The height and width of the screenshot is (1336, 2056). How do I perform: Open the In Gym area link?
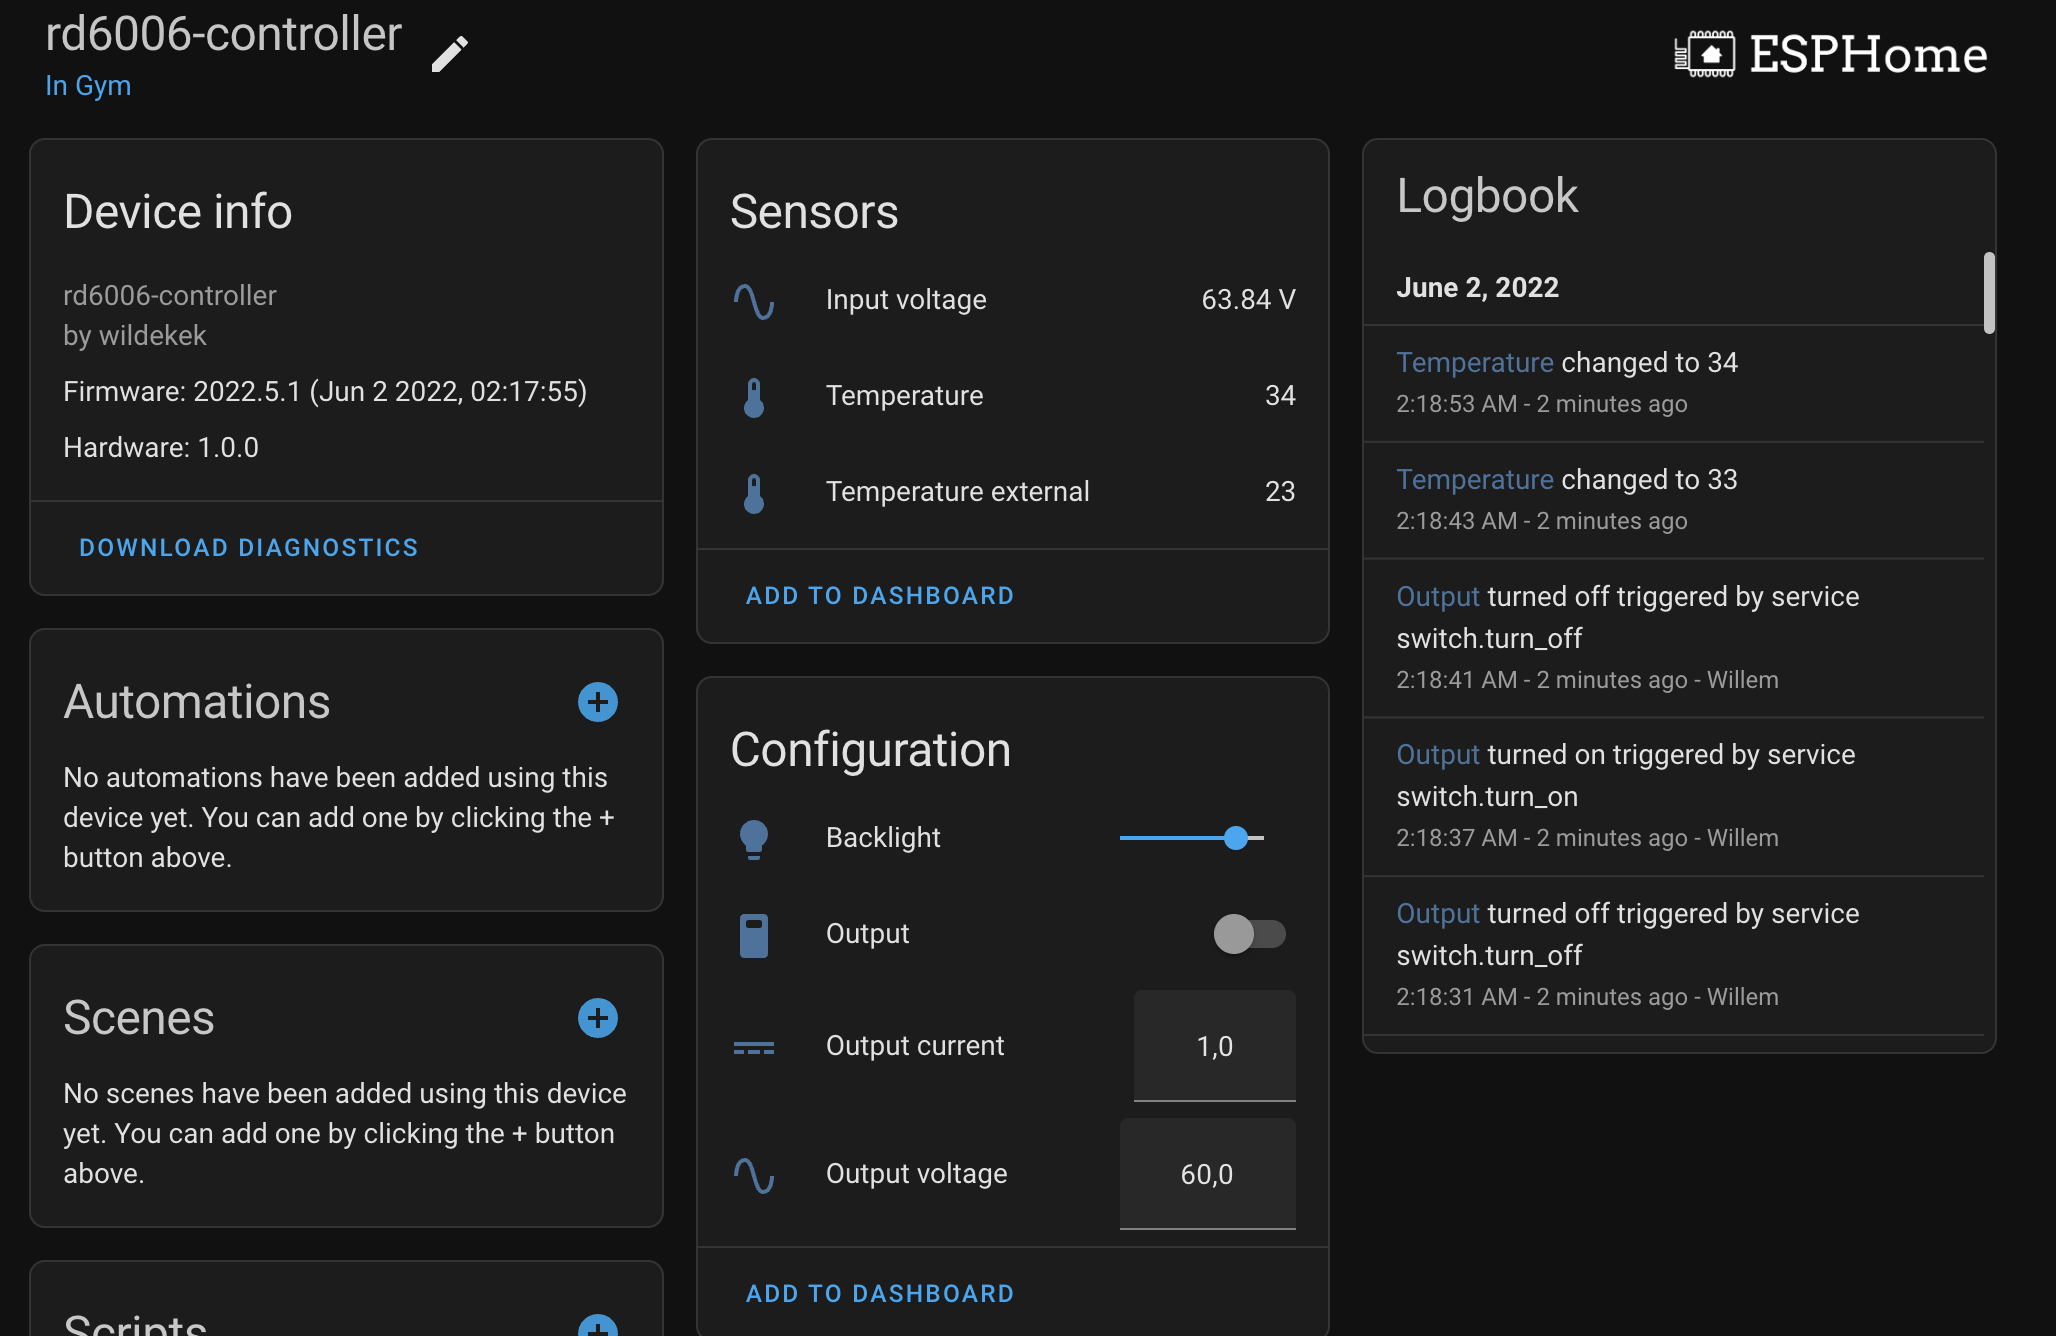point(88,86)
